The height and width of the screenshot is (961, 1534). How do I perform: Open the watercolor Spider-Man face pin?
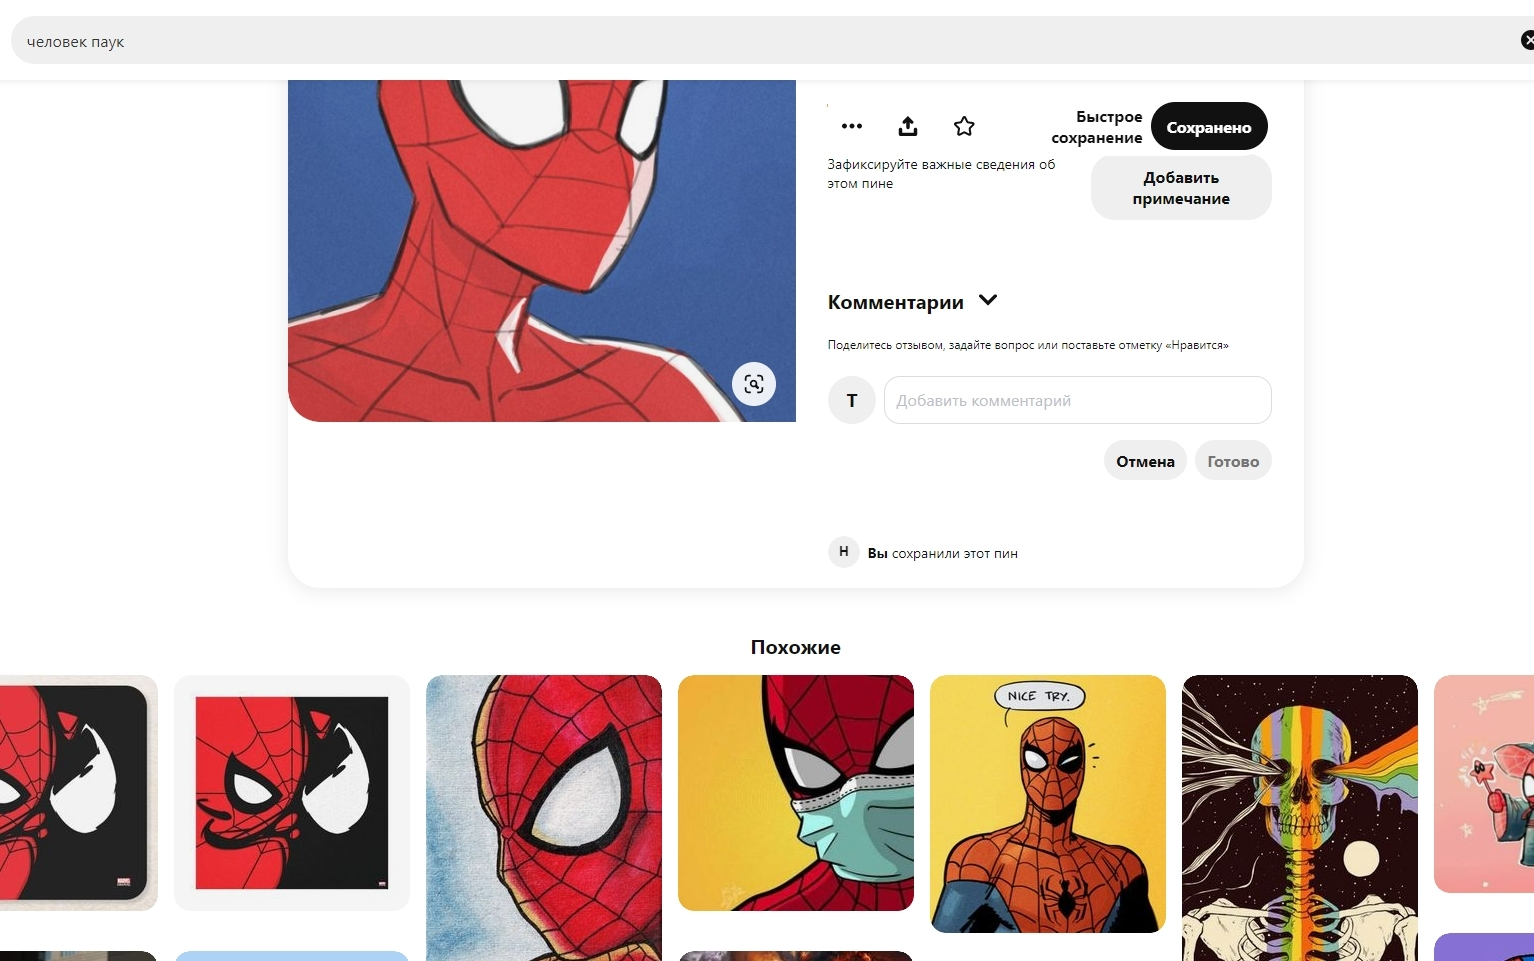(544, 818)
